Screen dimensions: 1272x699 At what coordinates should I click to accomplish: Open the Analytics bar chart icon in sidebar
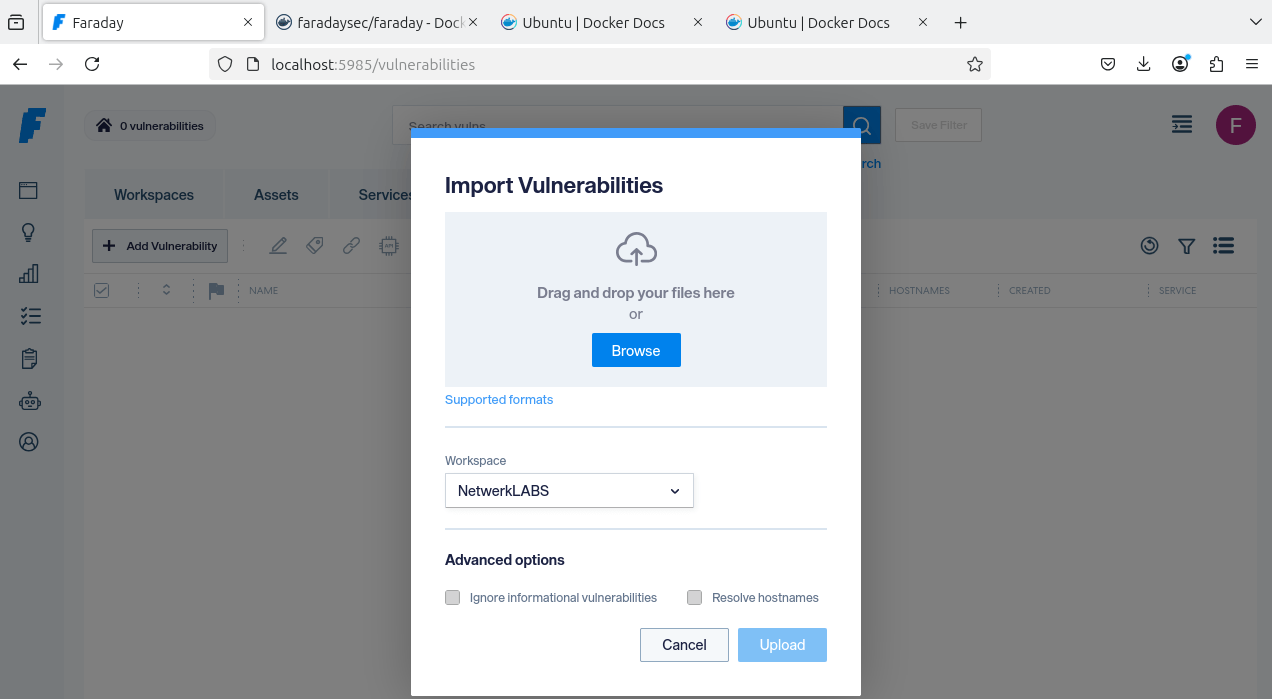(29, 273)
